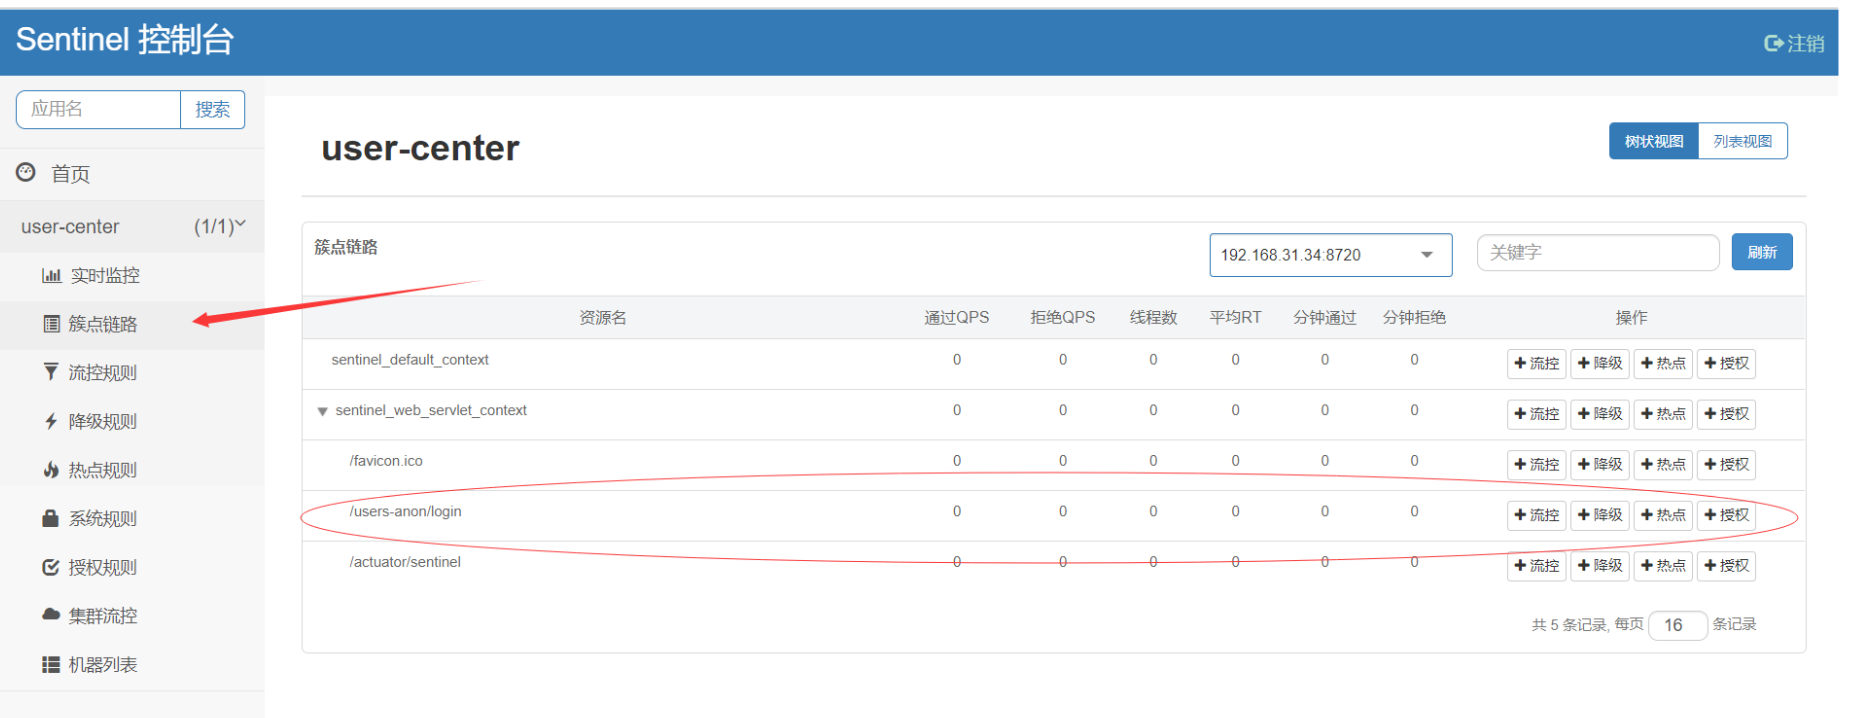The image size is (1860, 718).
Task: Add 流控 rule for /users-anon/login
Action: 1537,515
